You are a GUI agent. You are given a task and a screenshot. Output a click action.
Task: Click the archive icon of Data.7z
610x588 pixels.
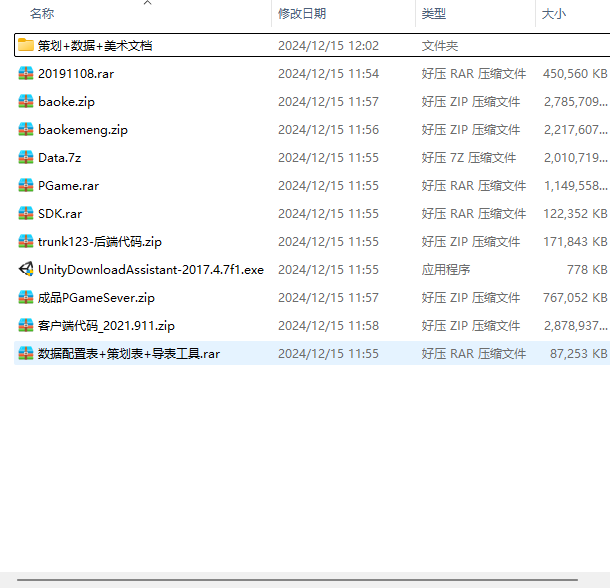(26, 157)
